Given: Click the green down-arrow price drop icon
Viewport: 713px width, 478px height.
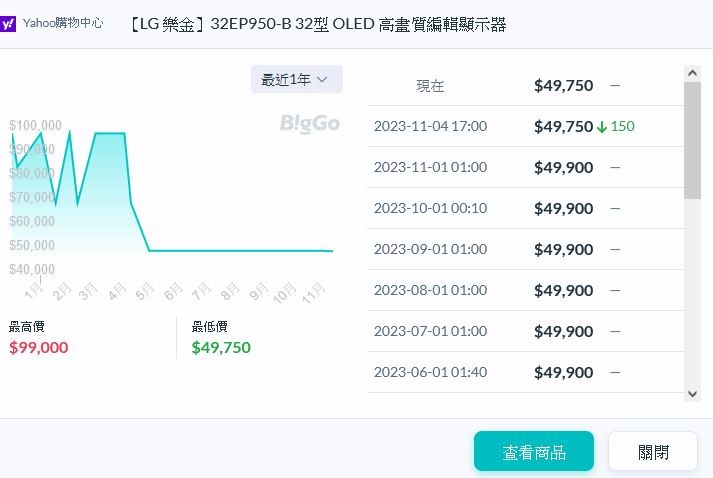Looking at the screenshot, I should click(602, 127).
